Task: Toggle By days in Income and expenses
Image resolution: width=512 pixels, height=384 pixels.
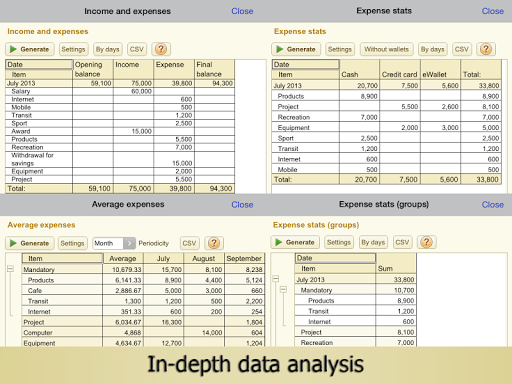Action: point(107,49)
